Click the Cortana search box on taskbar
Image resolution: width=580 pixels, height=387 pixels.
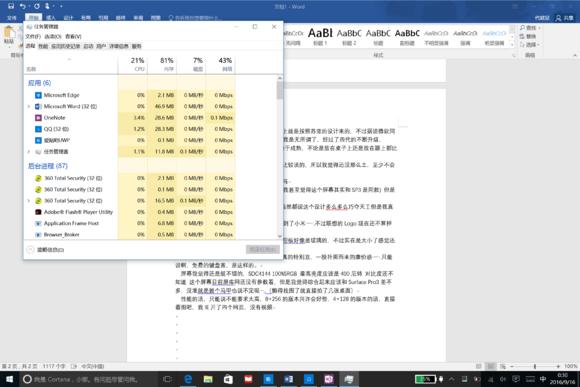pyautogui.click(x=89, y=379)
